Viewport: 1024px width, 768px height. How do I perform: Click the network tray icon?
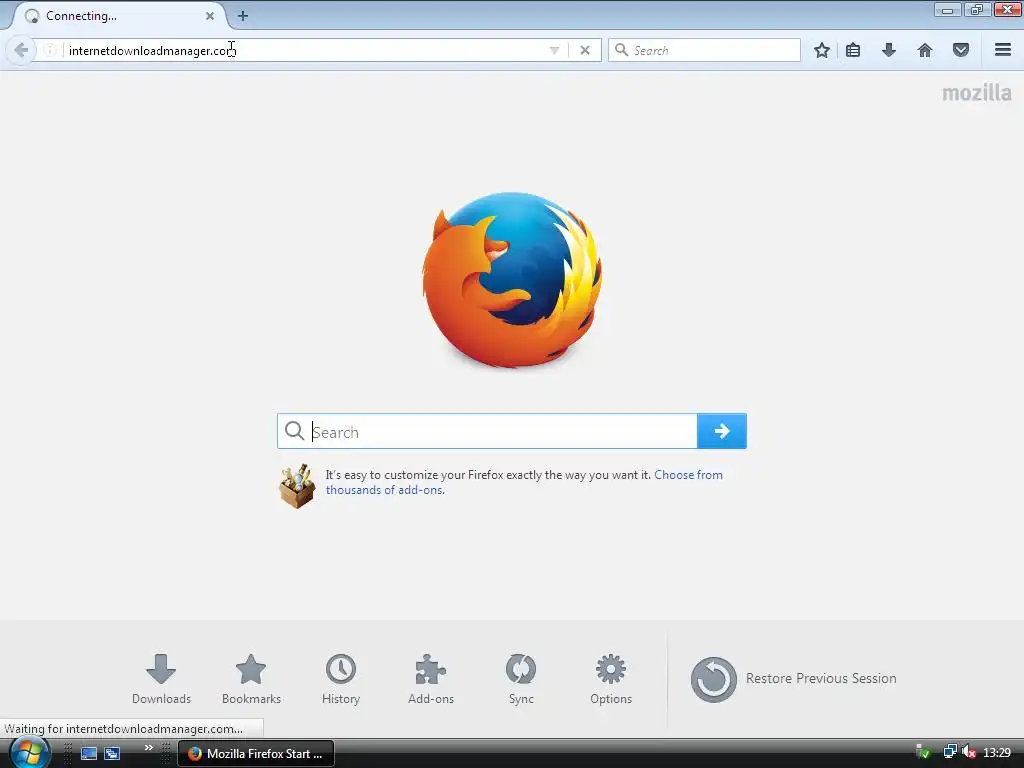(950, 752)
